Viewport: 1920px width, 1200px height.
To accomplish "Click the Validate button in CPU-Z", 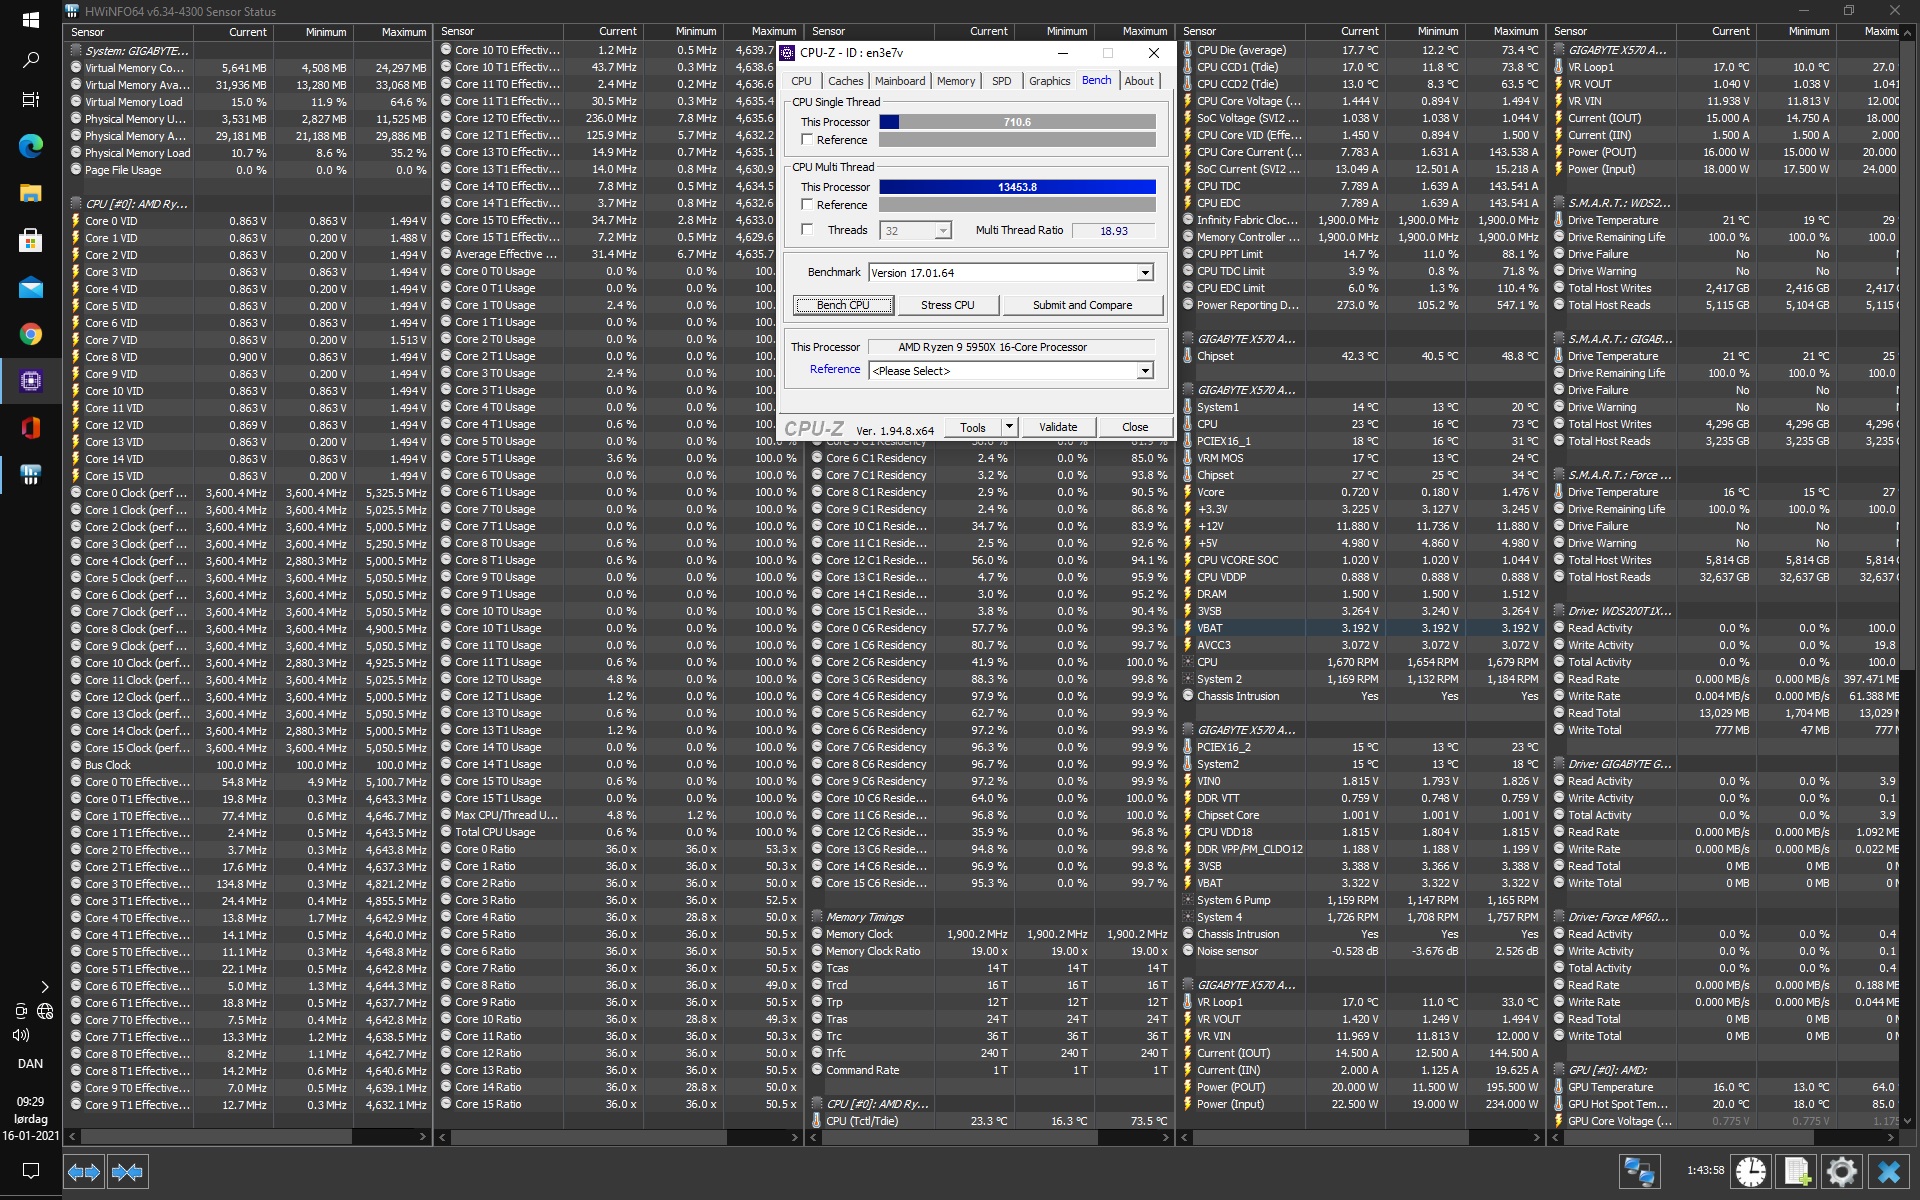I will click(1058, 427).
